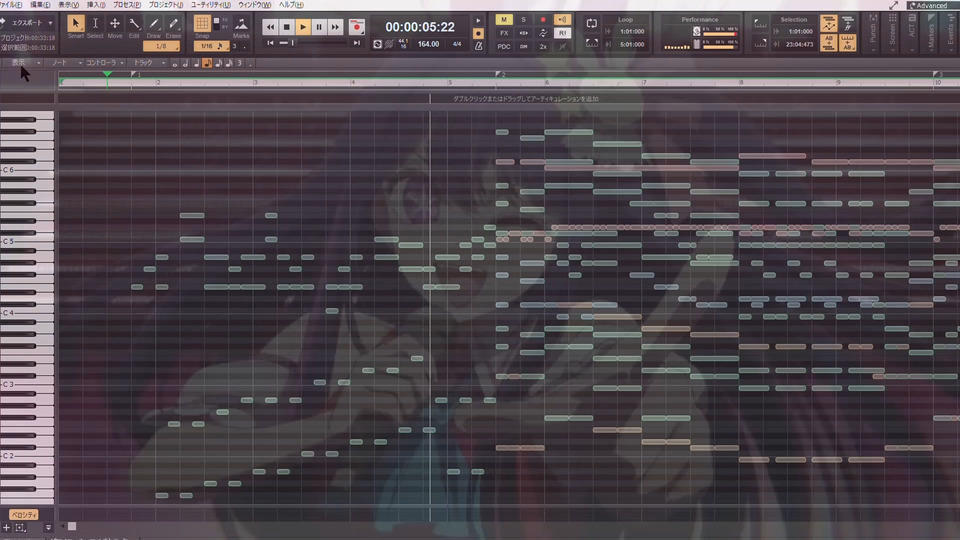Rewind the transport
The width and height of the screenshot is (960, 540).
point(270,27)
